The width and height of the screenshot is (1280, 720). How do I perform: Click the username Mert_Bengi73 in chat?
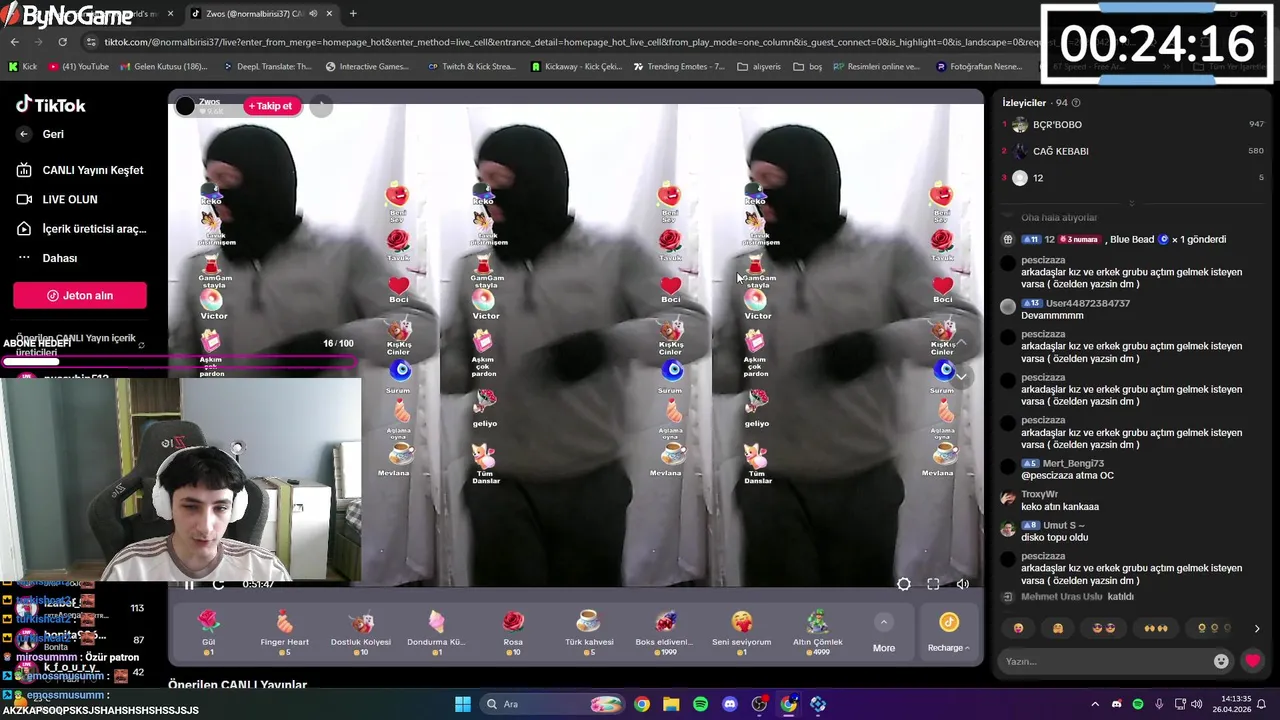(x=1073, y=463)
